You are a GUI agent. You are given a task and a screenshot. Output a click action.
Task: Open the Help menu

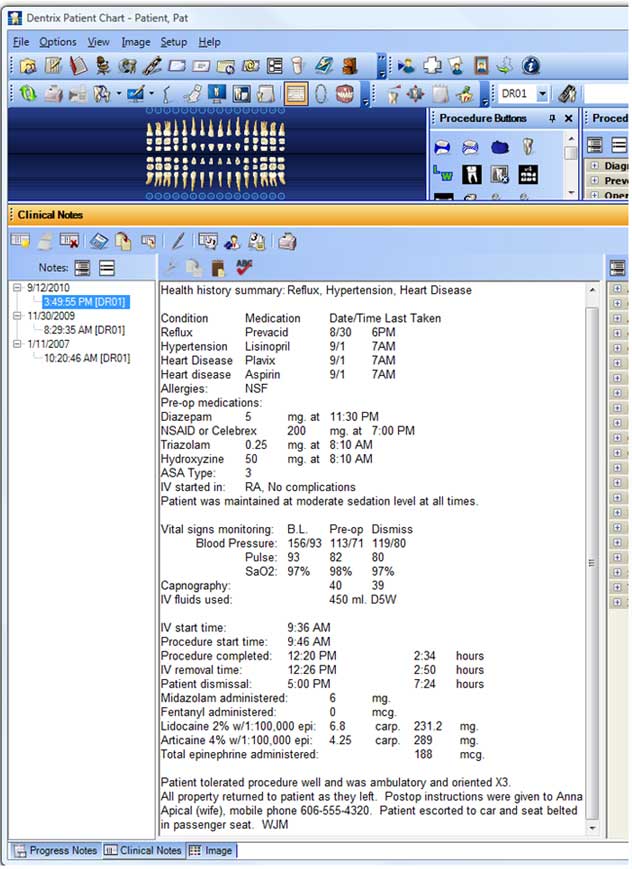(210, 42)
